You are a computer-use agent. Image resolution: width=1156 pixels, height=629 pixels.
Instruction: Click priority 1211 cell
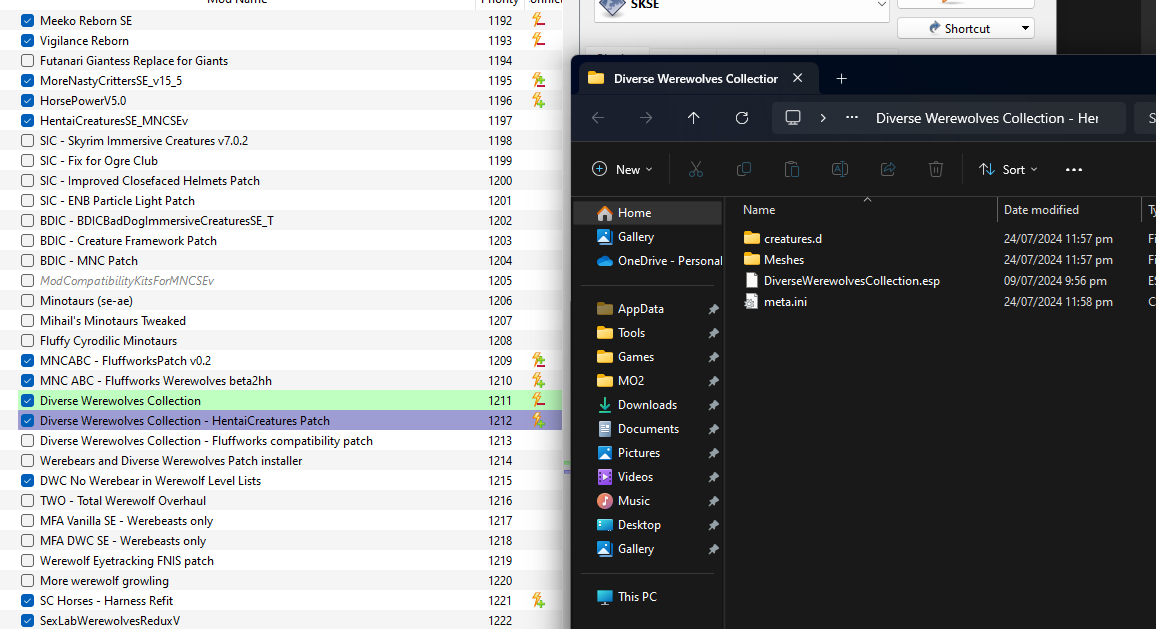tap(500, 400)
